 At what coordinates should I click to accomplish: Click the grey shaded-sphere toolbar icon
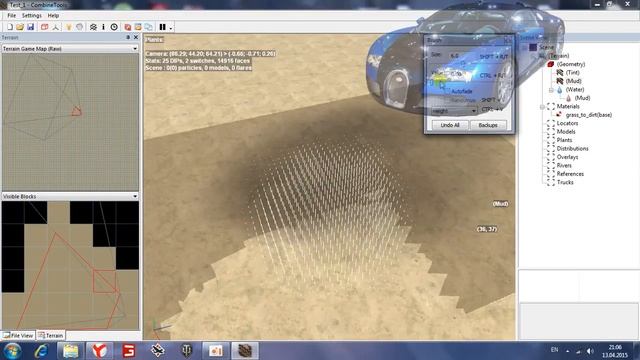pos(80,27)
